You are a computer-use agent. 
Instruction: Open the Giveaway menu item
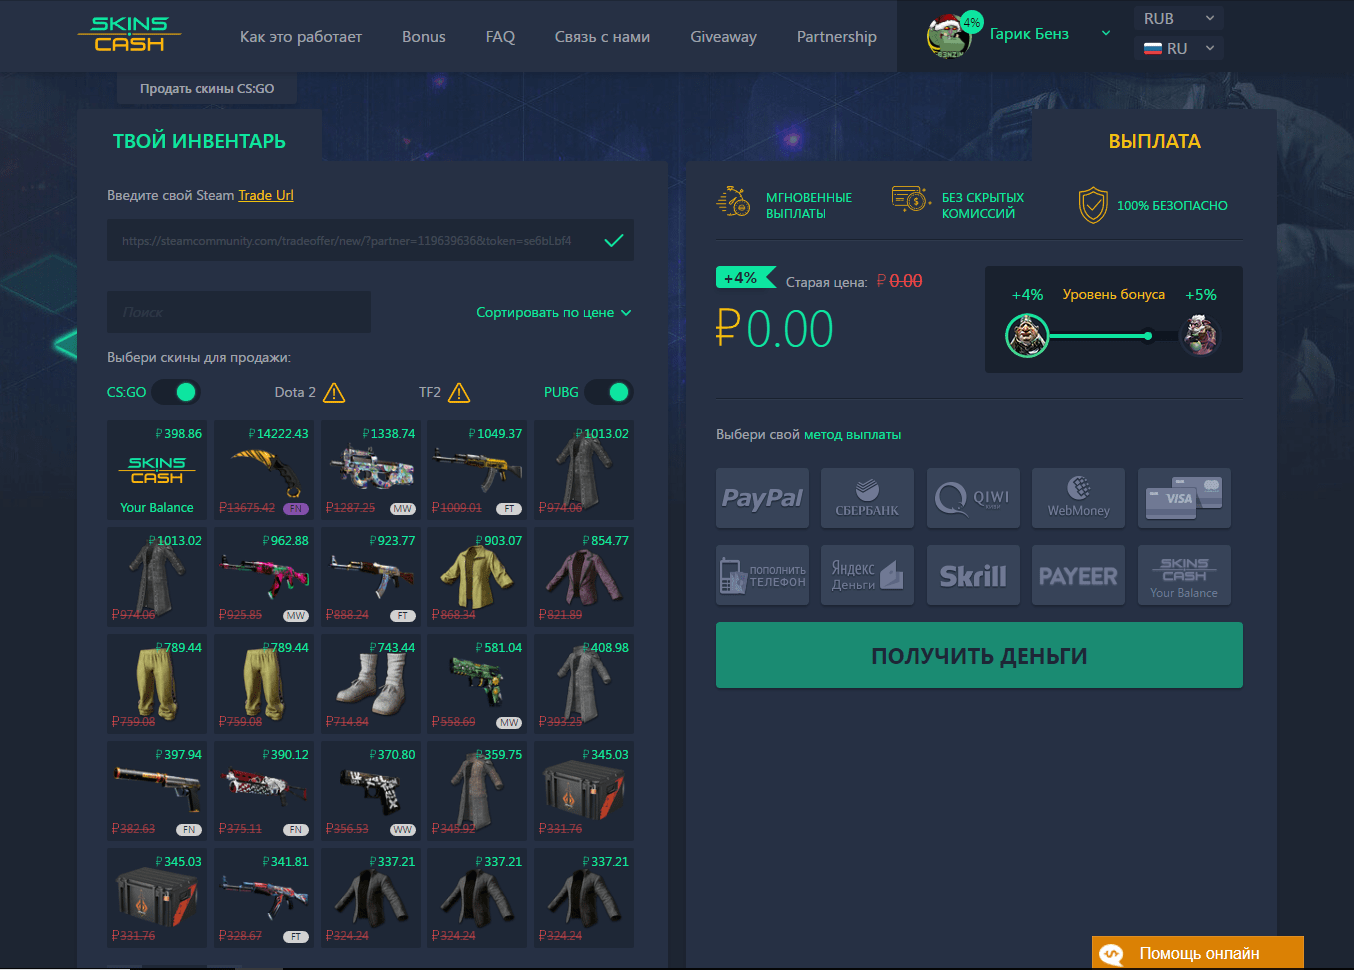click(723, 36)
